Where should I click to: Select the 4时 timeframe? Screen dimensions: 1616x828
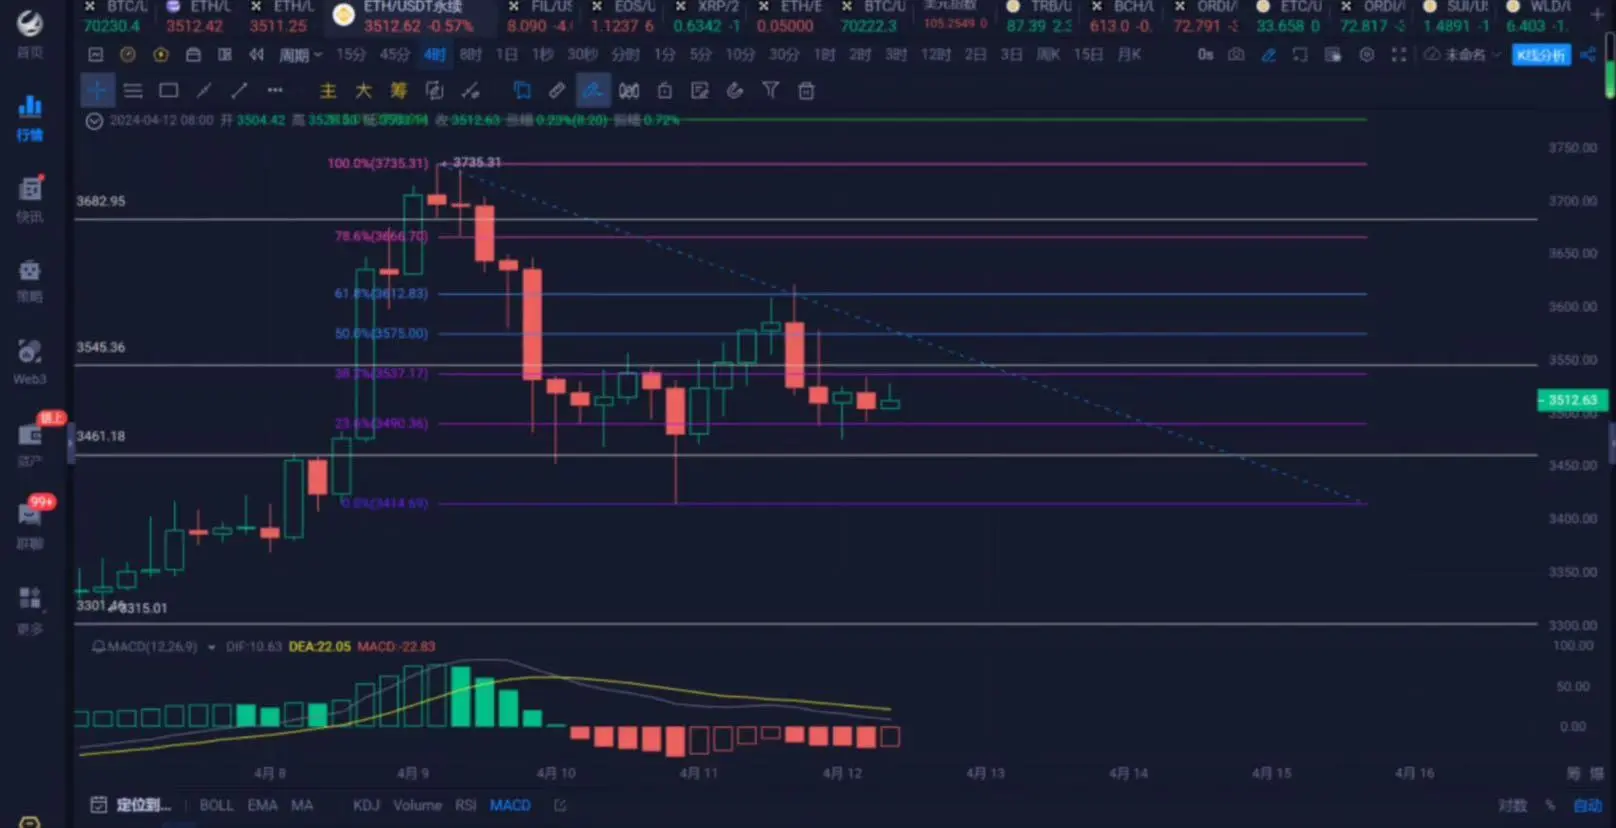click(434, 55)
